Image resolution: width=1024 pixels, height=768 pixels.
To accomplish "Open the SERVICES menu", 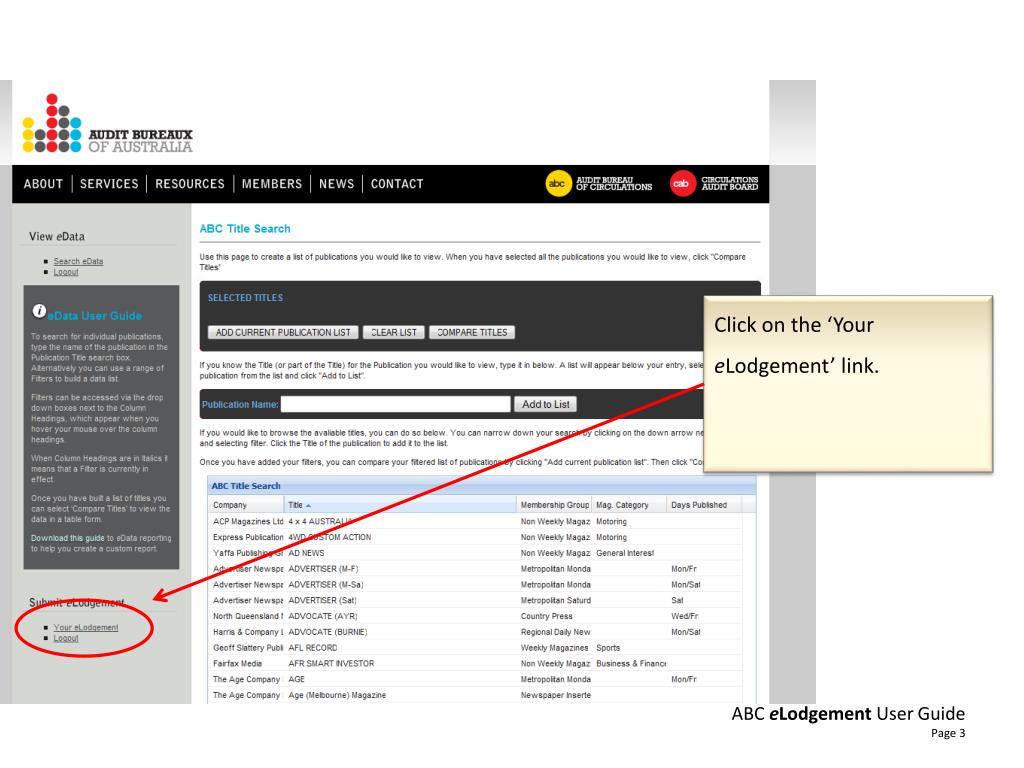I will [109, 184].
